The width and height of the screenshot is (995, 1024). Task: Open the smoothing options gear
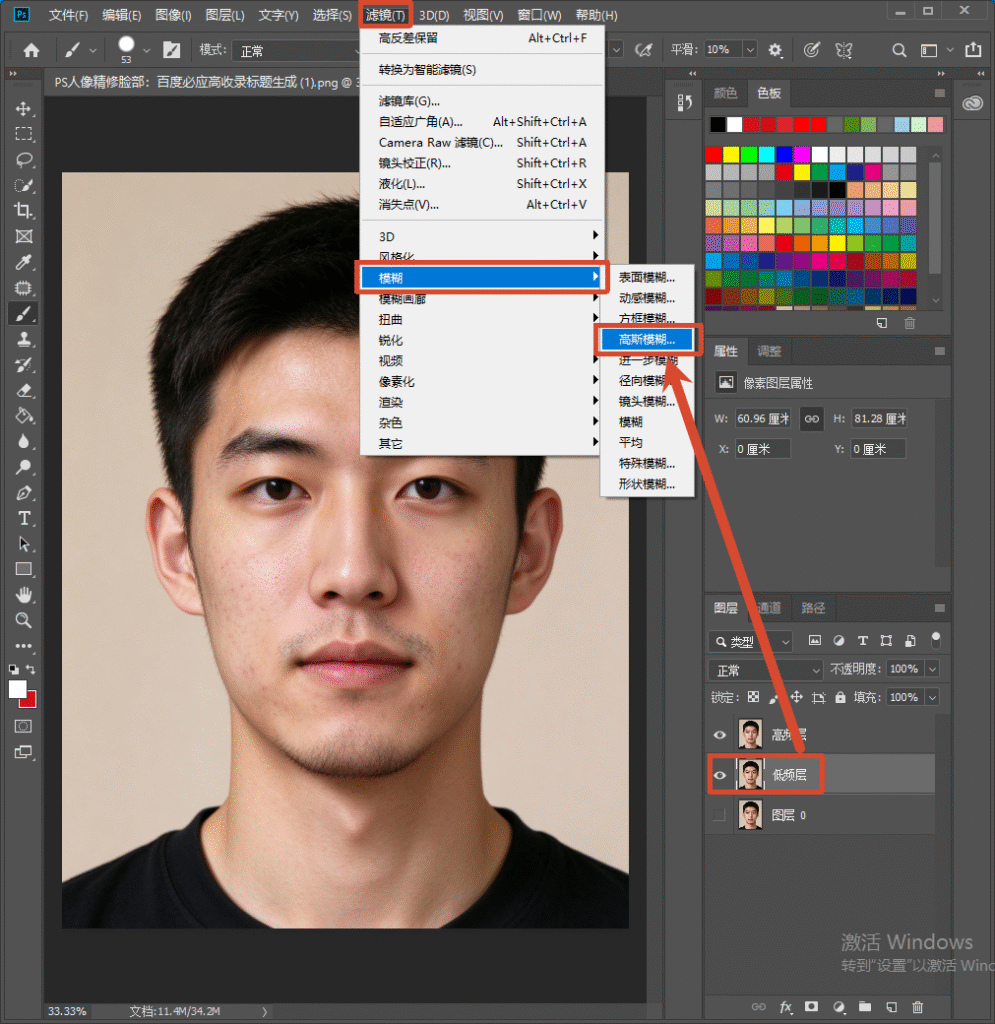[x=775, y=50]
